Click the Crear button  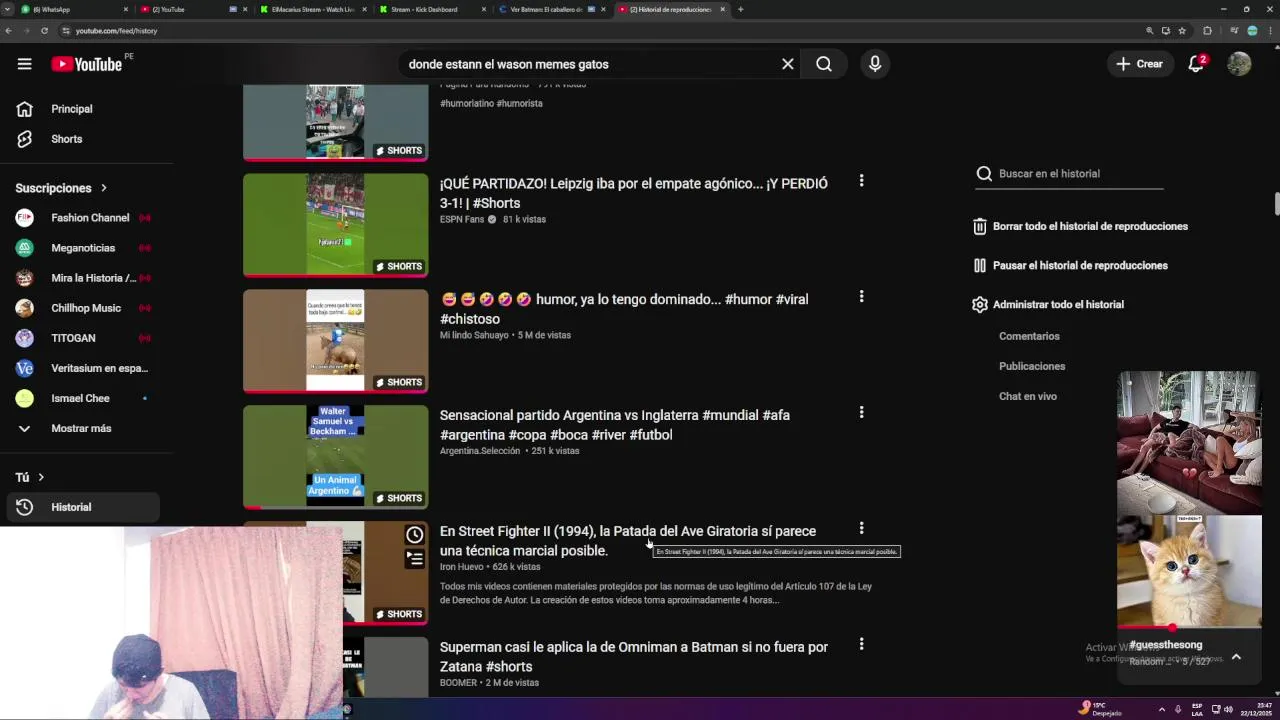[1140, 64]
